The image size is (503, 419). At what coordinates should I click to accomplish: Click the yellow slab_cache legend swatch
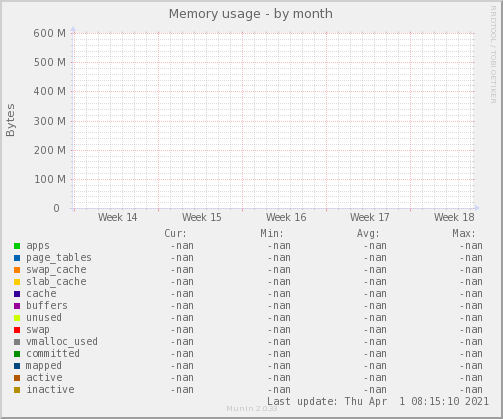pyautogui.click(x=17, y=282)
